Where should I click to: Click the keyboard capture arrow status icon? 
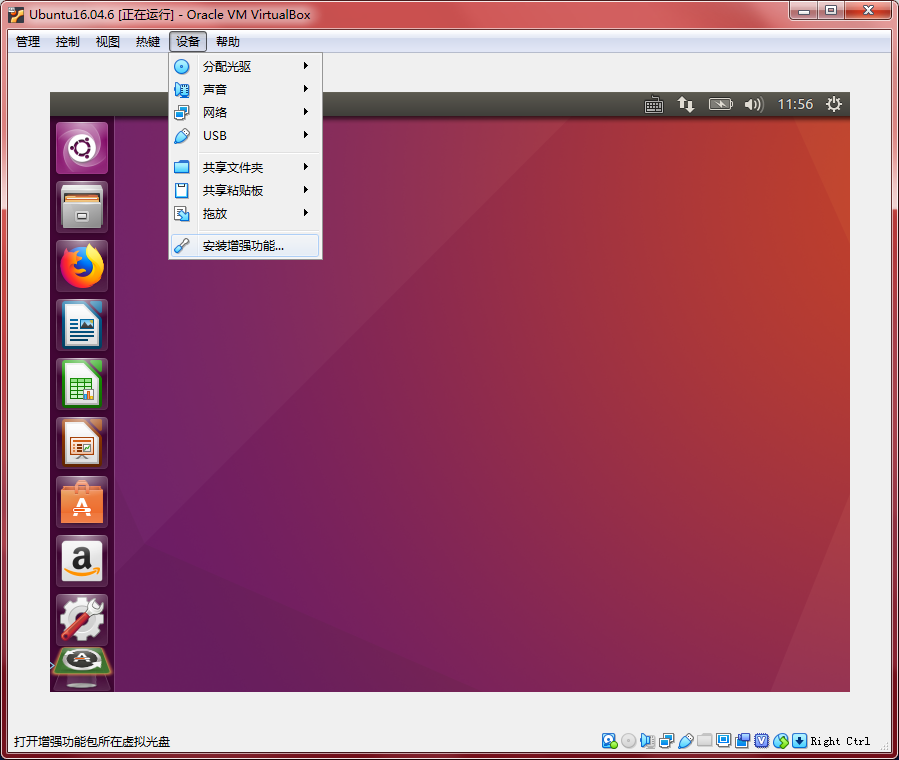[x=799, y=741]
